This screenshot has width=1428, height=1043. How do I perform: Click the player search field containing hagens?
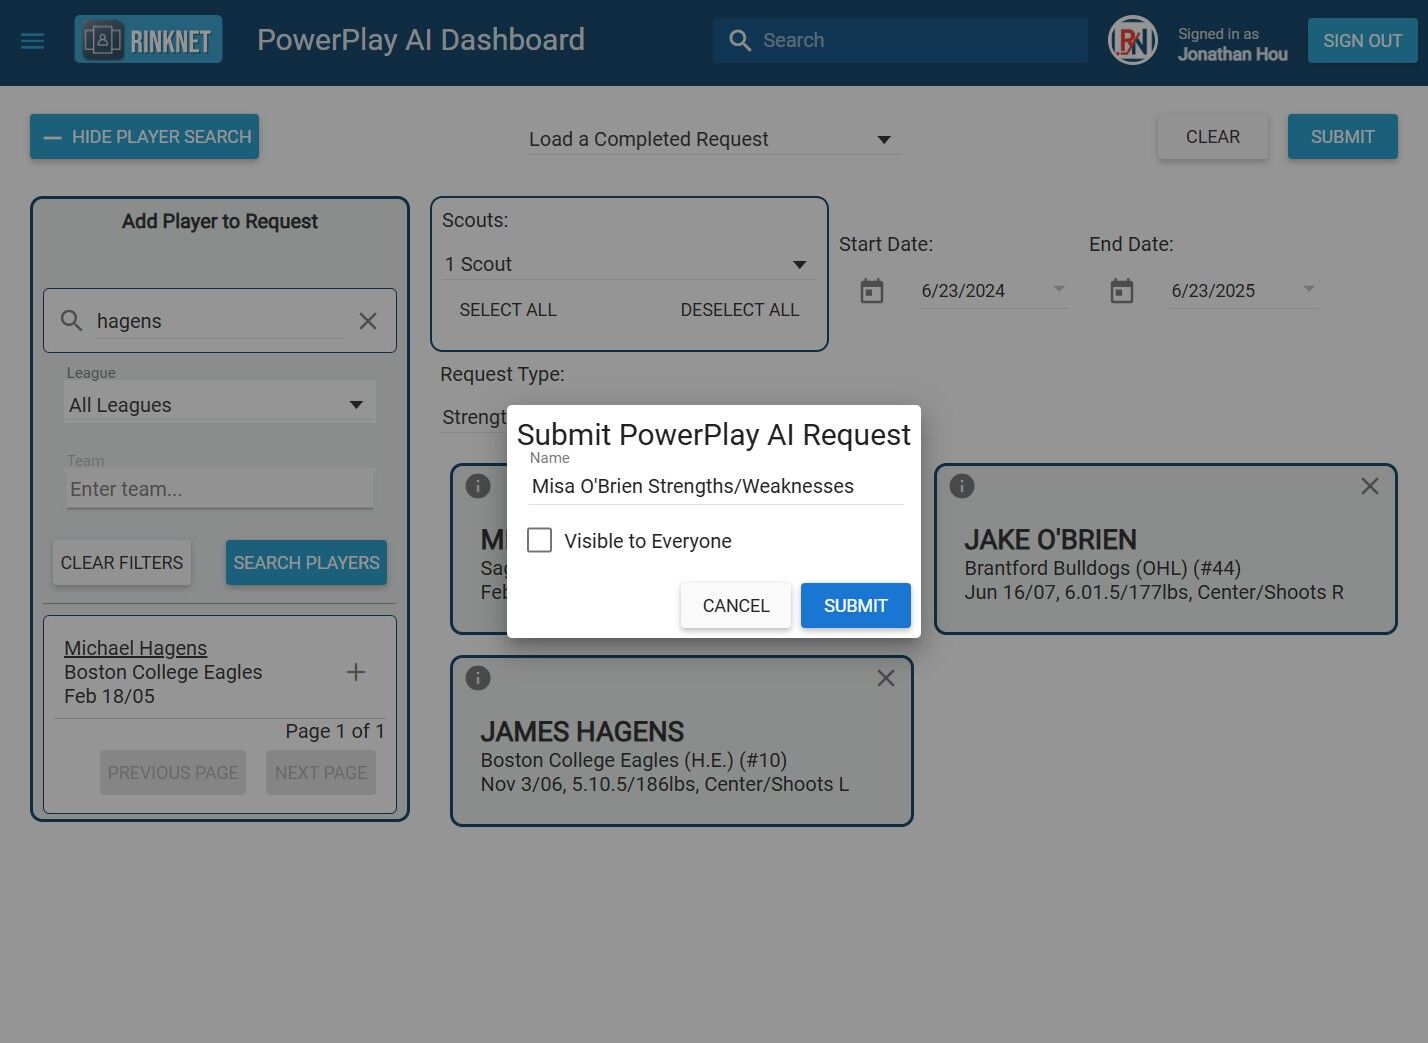click(220, 321)
